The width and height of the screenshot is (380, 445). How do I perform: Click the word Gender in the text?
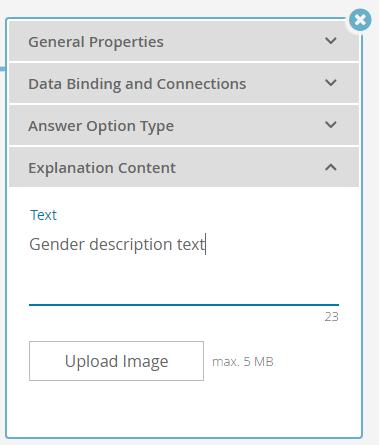[57, 244]
